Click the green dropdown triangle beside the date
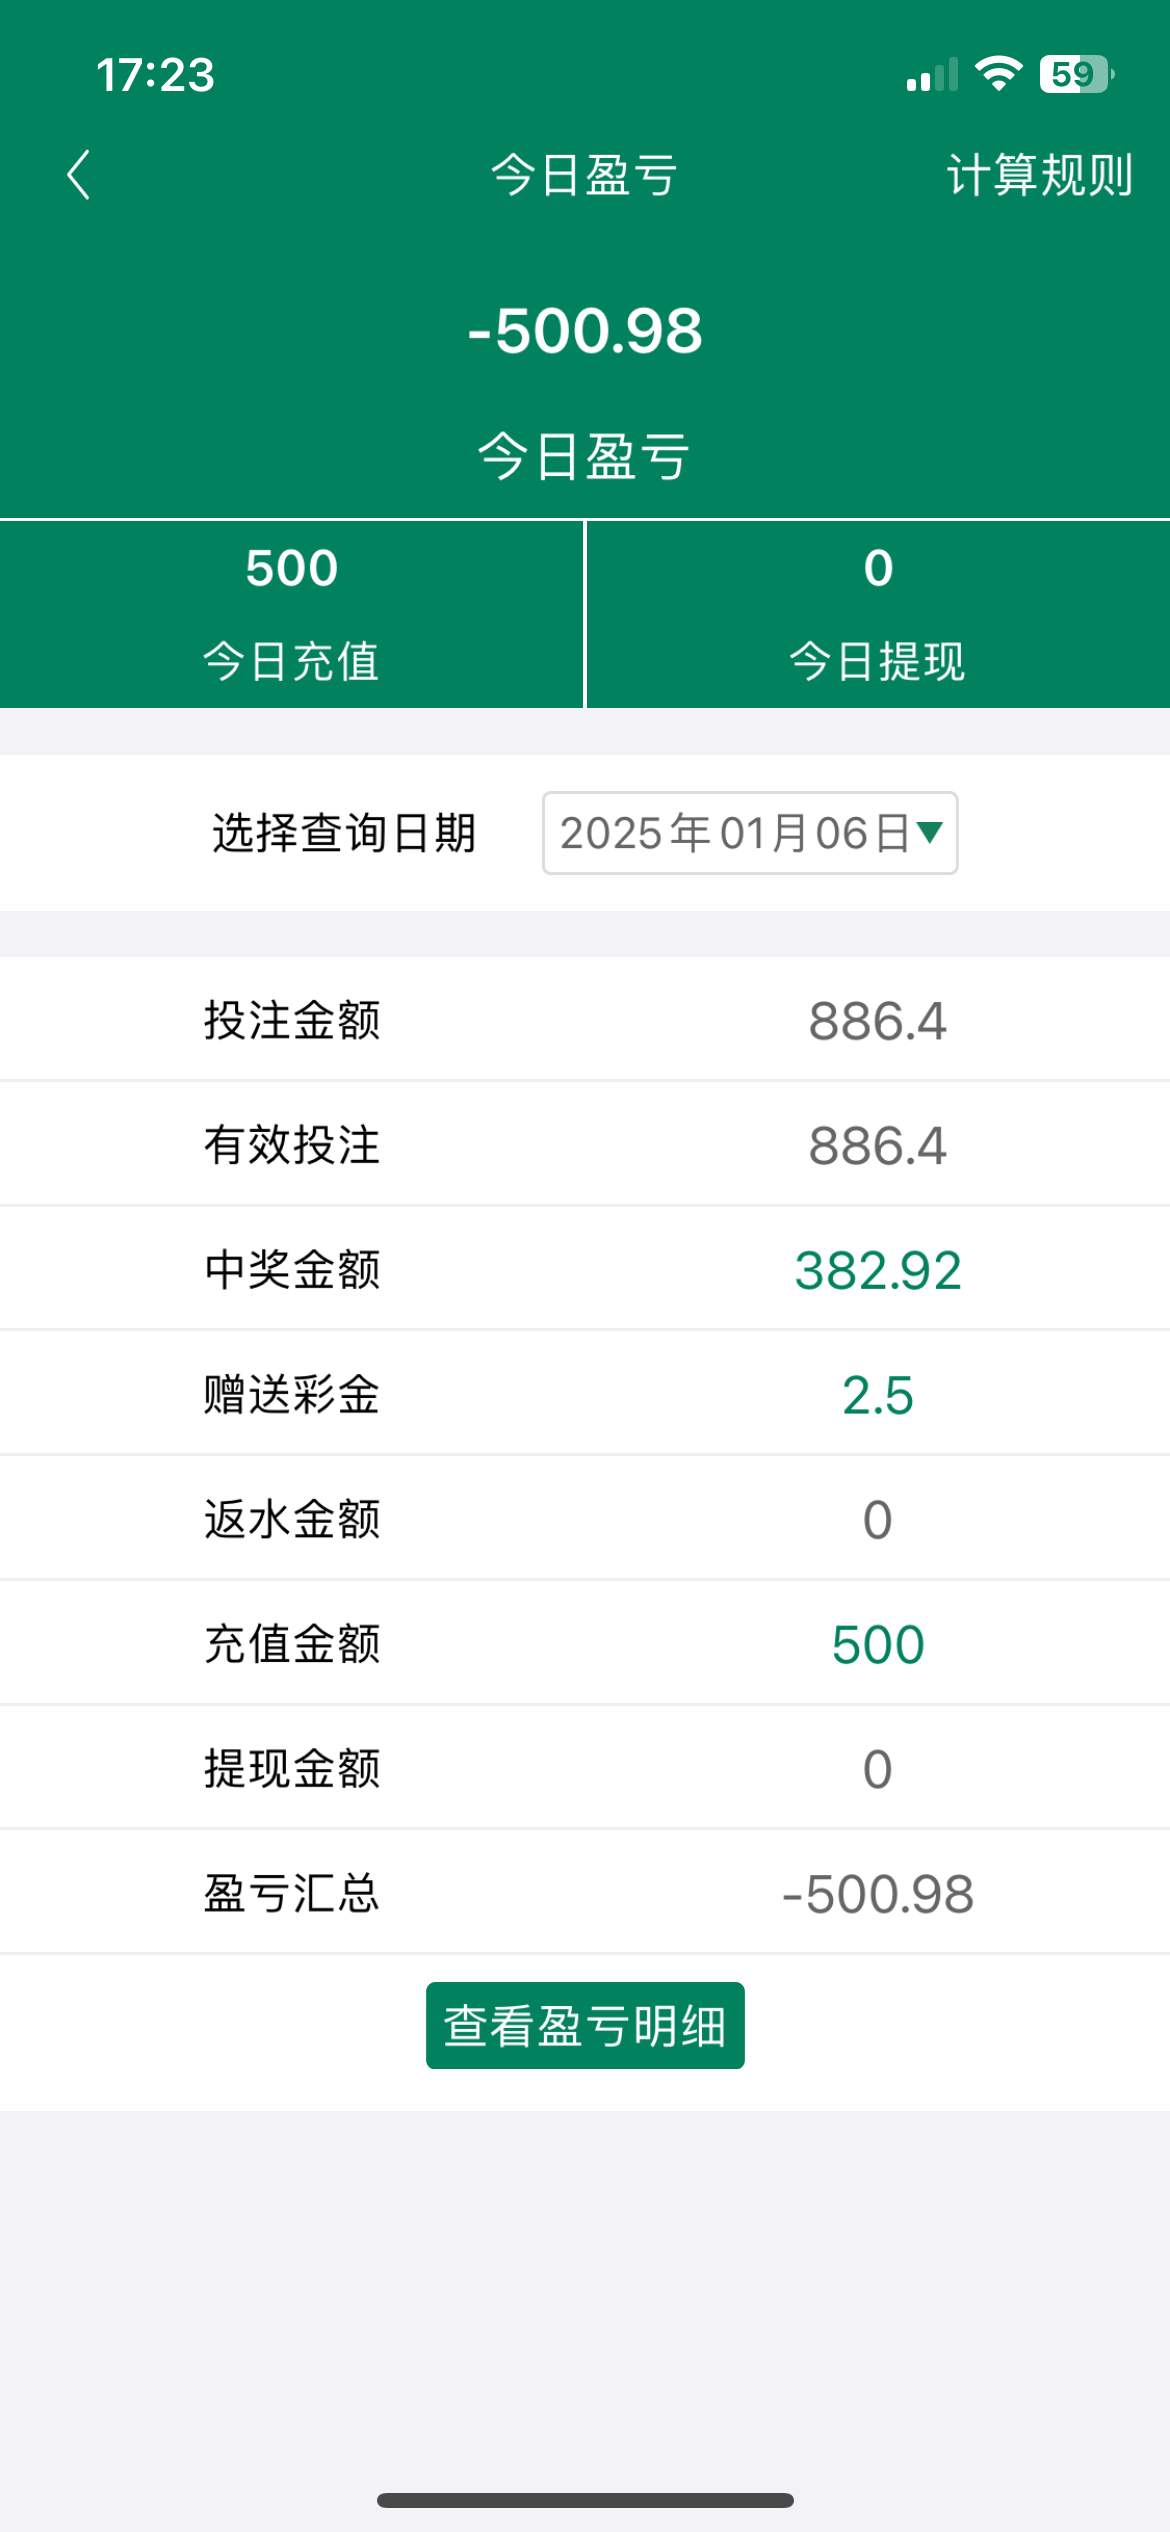1170x2532 pixels. tap(929, 832)
